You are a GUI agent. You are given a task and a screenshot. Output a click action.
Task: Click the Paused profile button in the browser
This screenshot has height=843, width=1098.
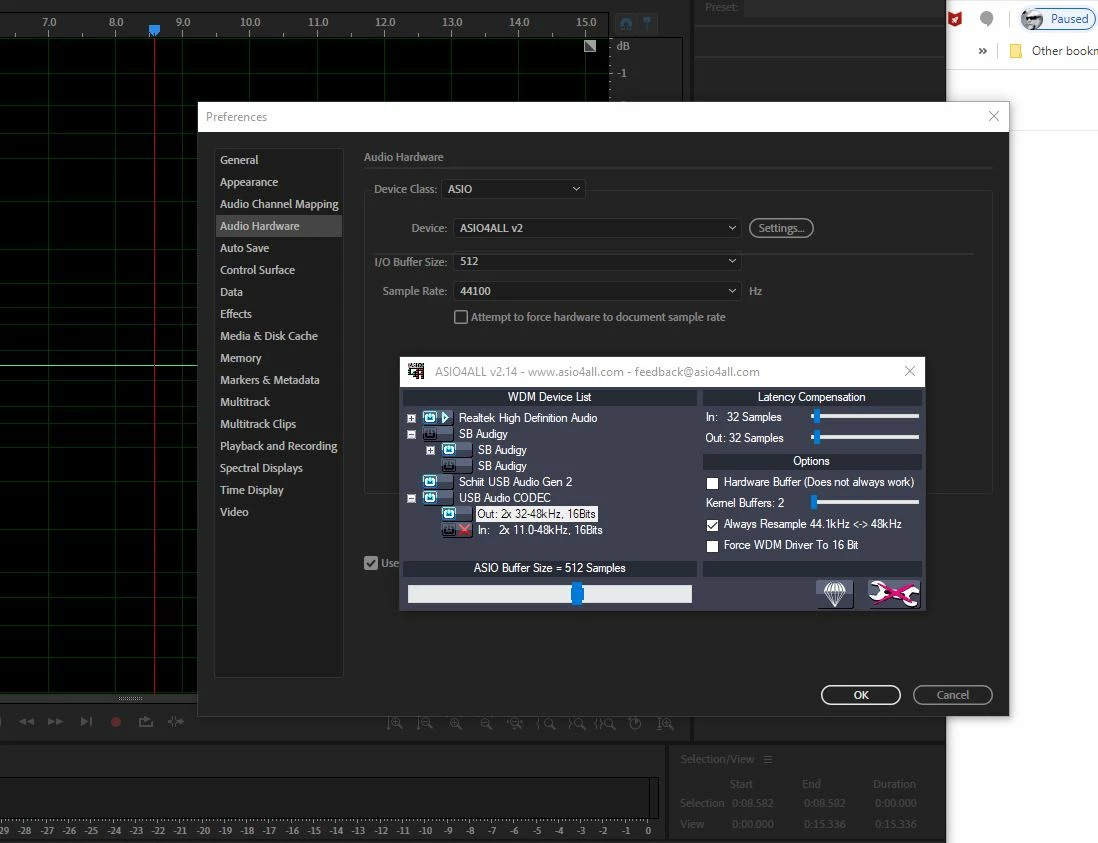pos(1057,19)
